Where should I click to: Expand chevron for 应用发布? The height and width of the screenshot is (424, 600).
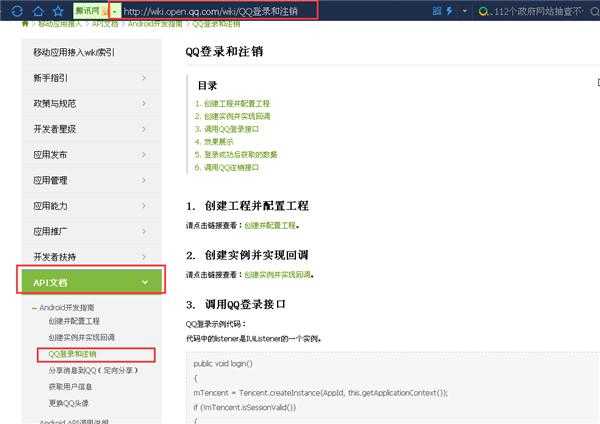tap(144, 155)
